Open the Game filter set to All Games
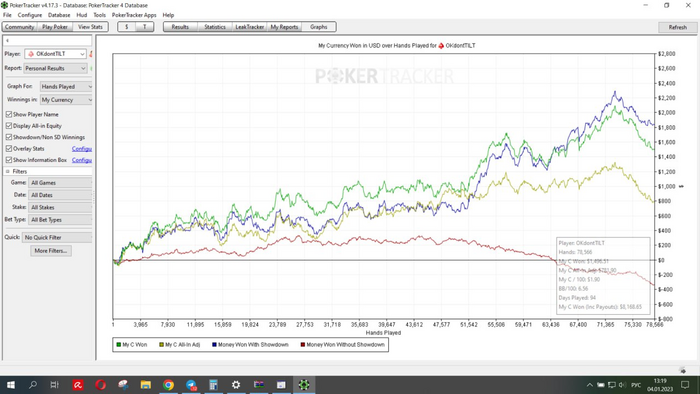 pos(60,183)
